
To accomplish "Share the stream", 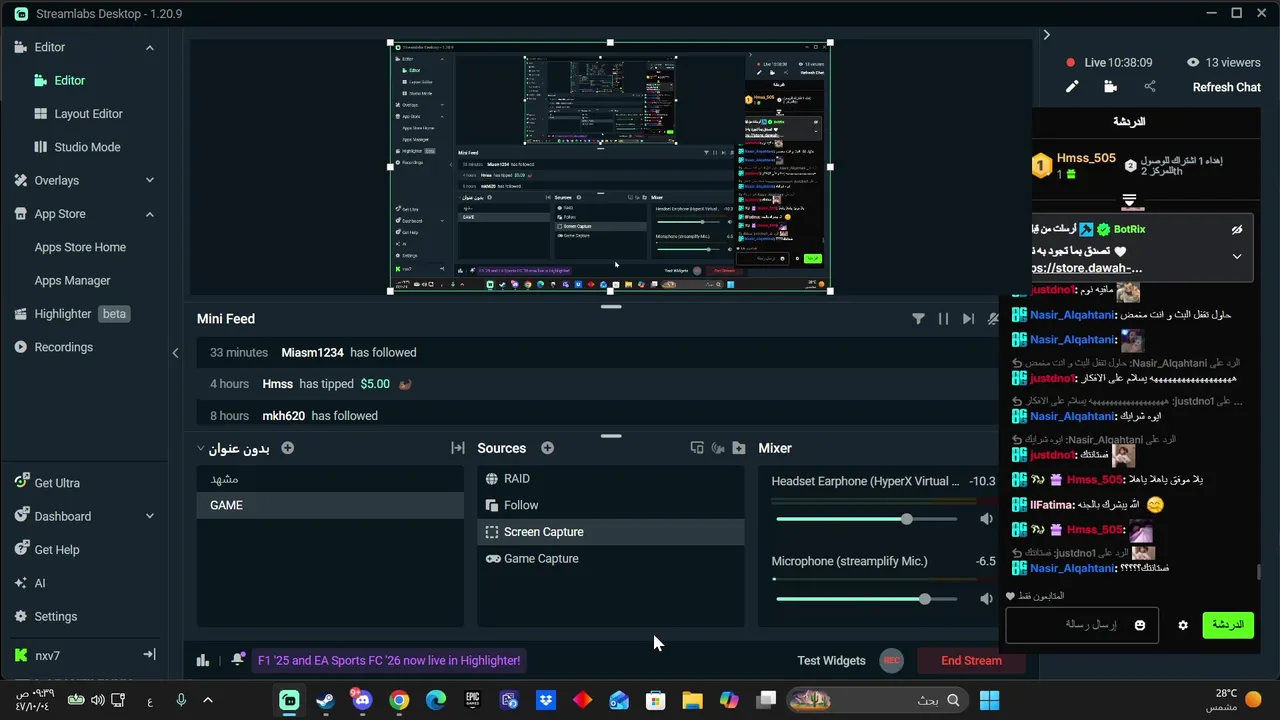I will (1150, 87).
